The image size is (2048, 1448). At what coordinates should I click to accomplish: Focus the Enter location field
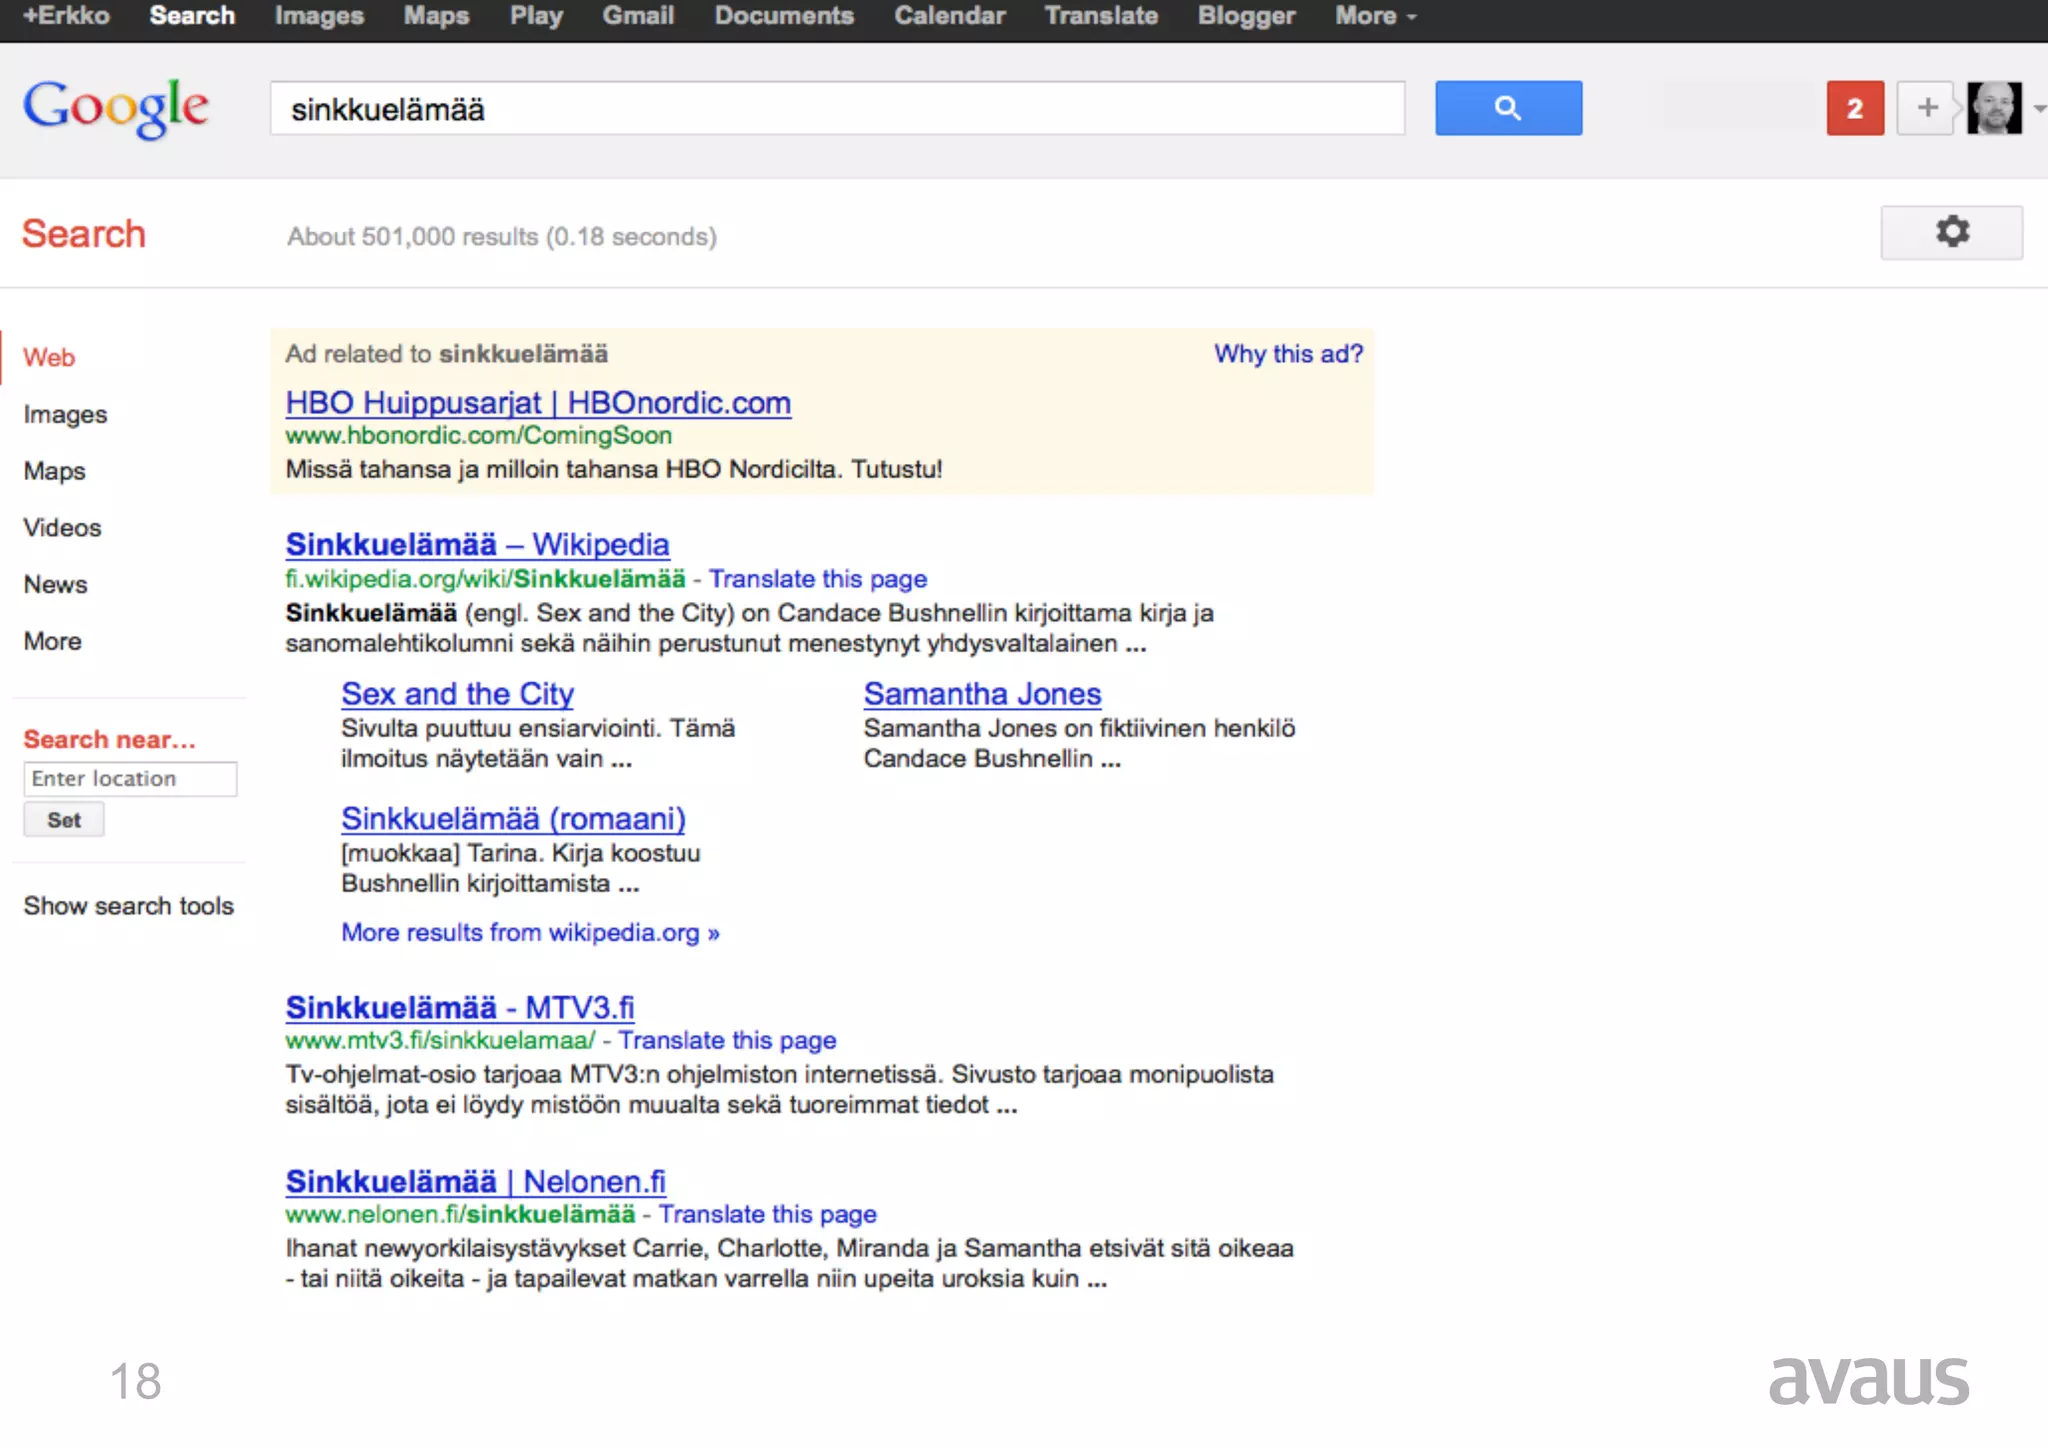(130, 779)
